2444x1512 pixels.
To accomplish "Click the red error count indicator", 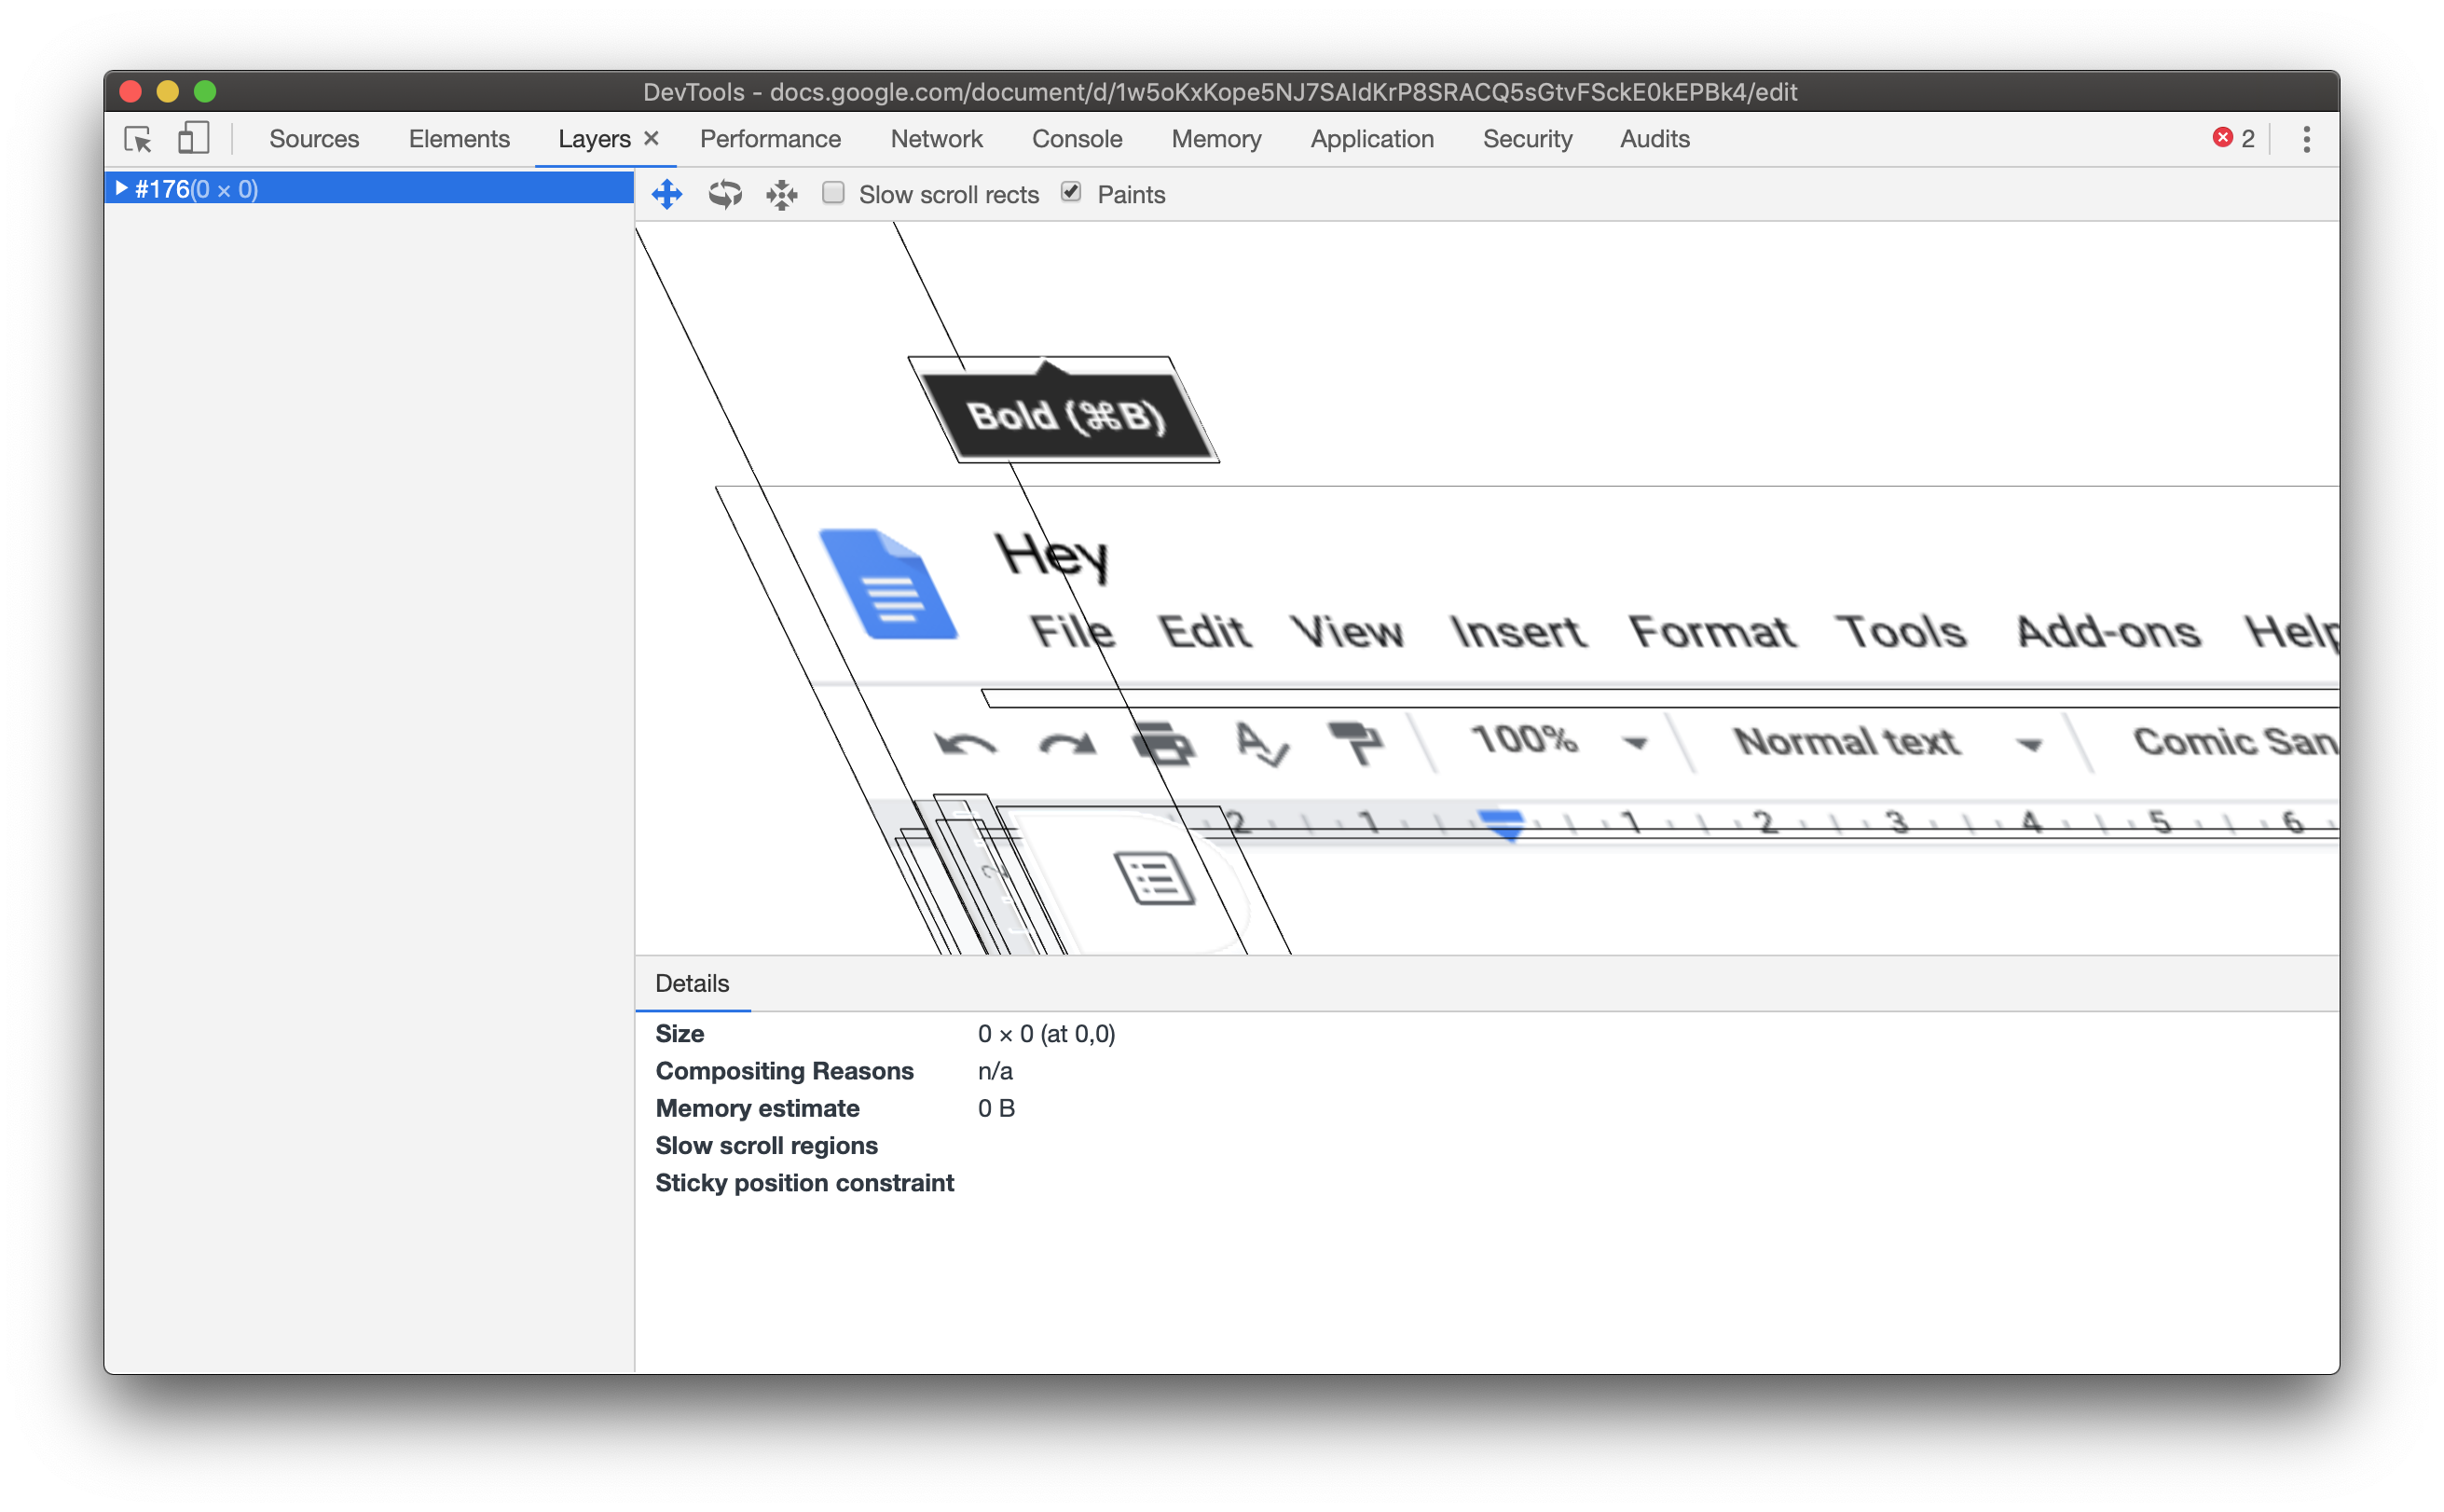I will coord(2233,138).
